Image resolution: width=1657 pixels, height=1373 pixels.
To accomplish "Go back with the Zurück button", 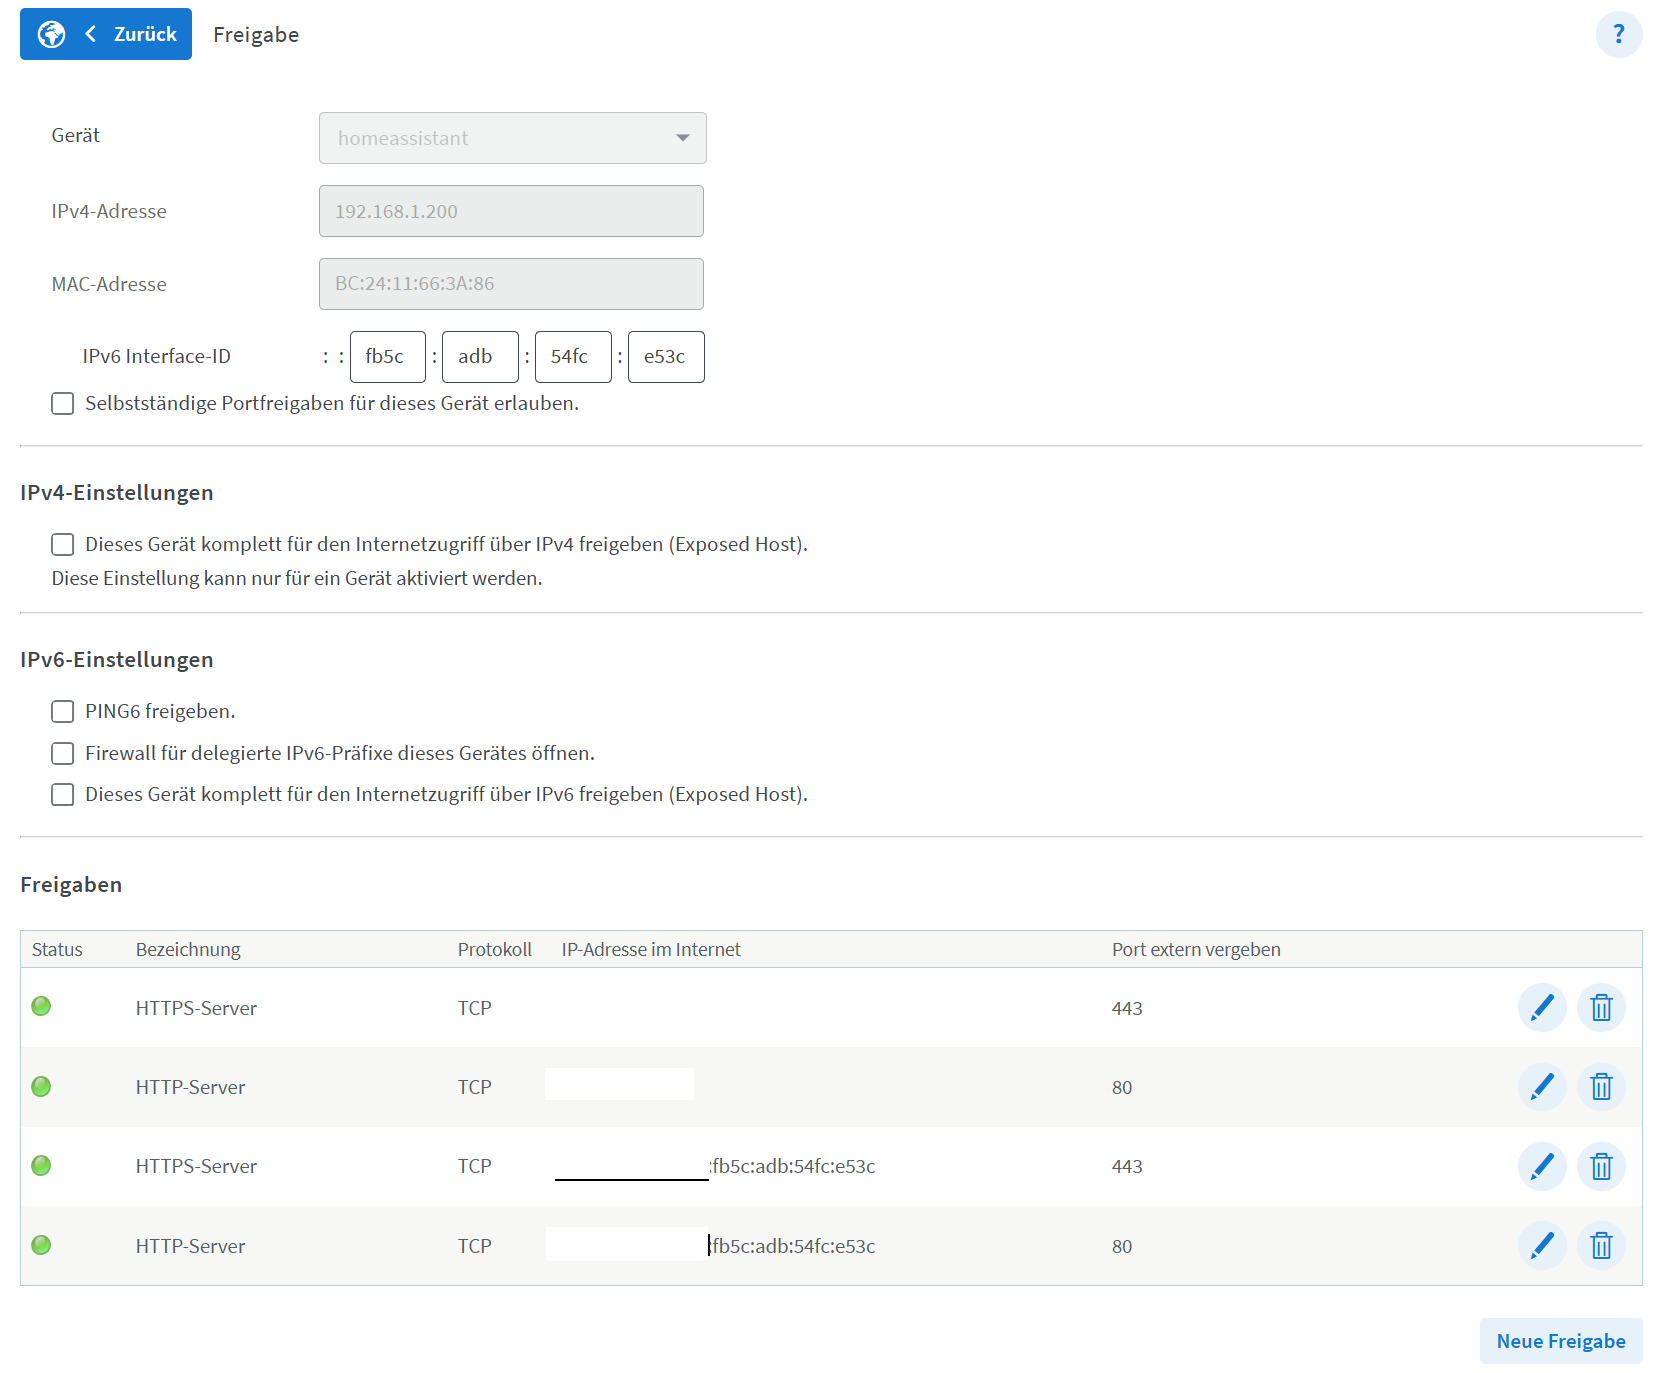I will pos(106,34).
